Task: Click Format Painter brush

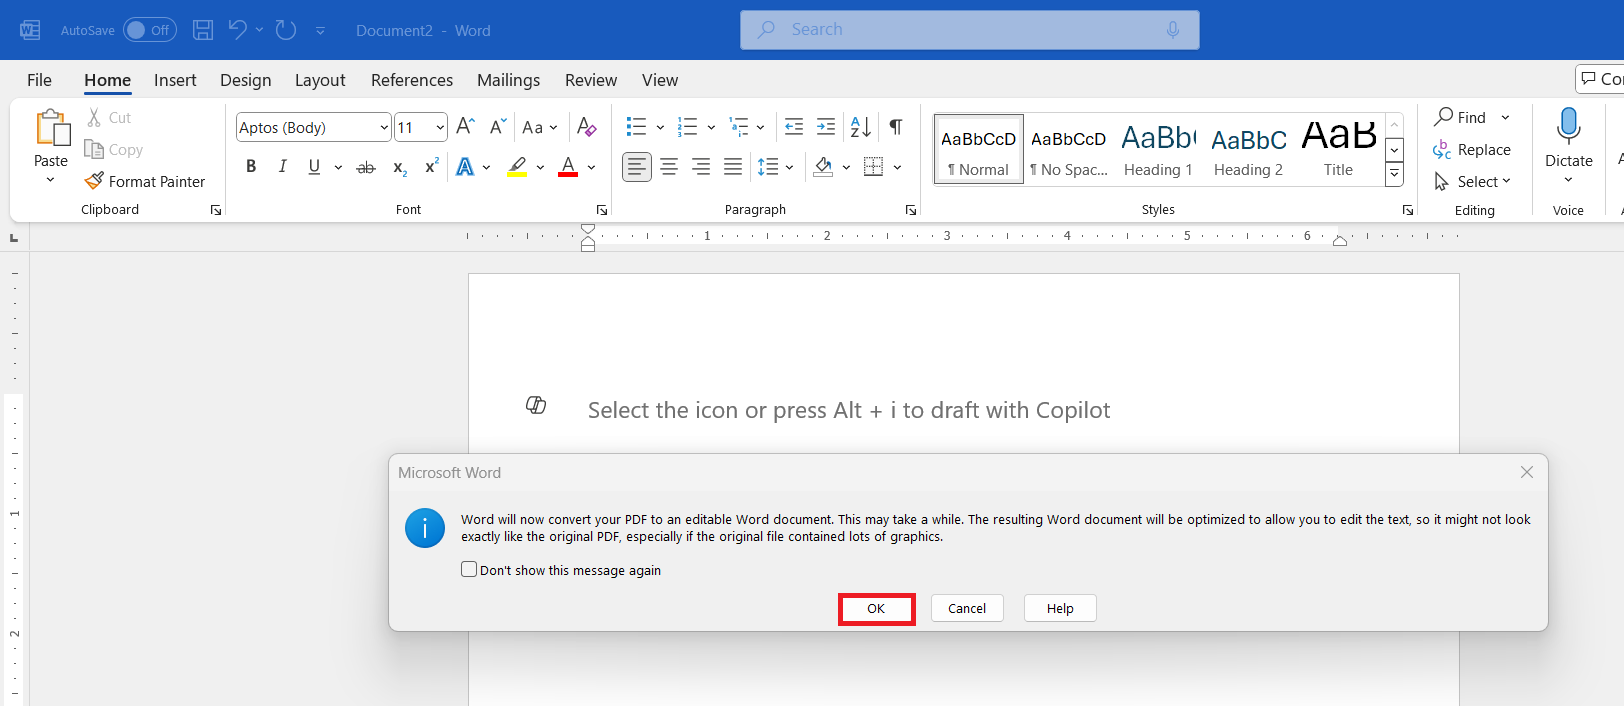Action: click(x=145, y=181)
